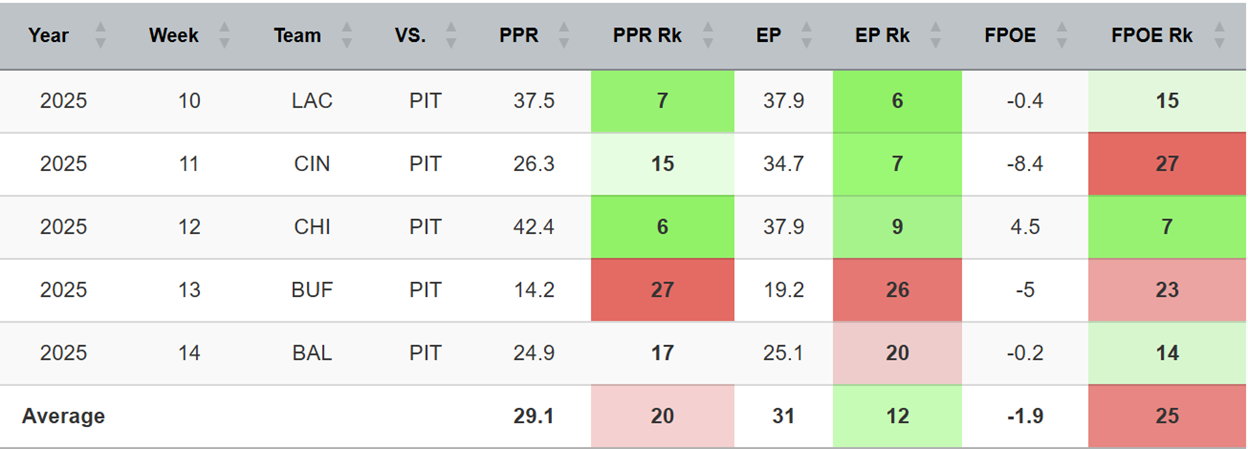Click the Week column header label
Viewport: 1248px width, 449px height.
[174, 36]
